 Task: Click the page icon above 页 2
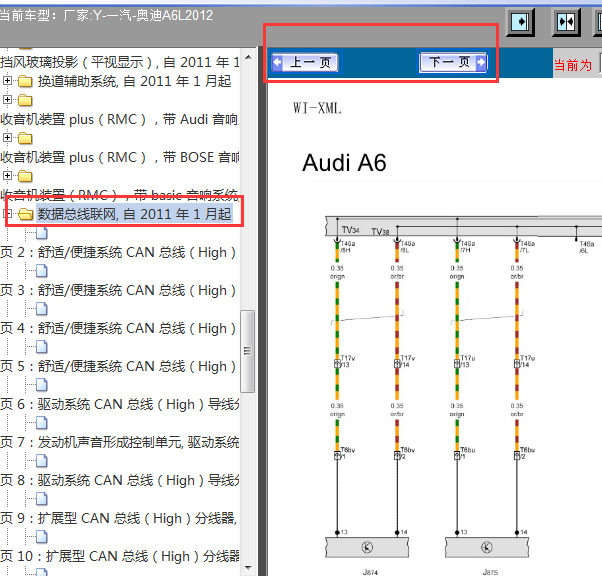41,233
